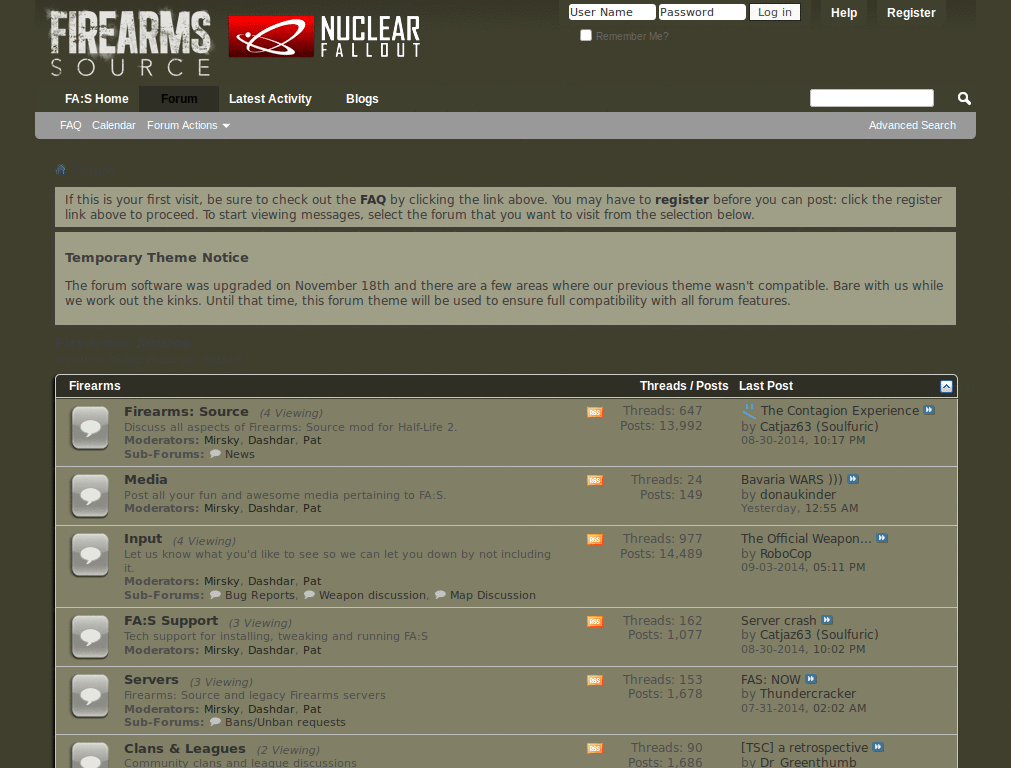1024x768 pixels.
Task: Open RSS feed for Clans & Leagues forum
Action: coord(594,748)
